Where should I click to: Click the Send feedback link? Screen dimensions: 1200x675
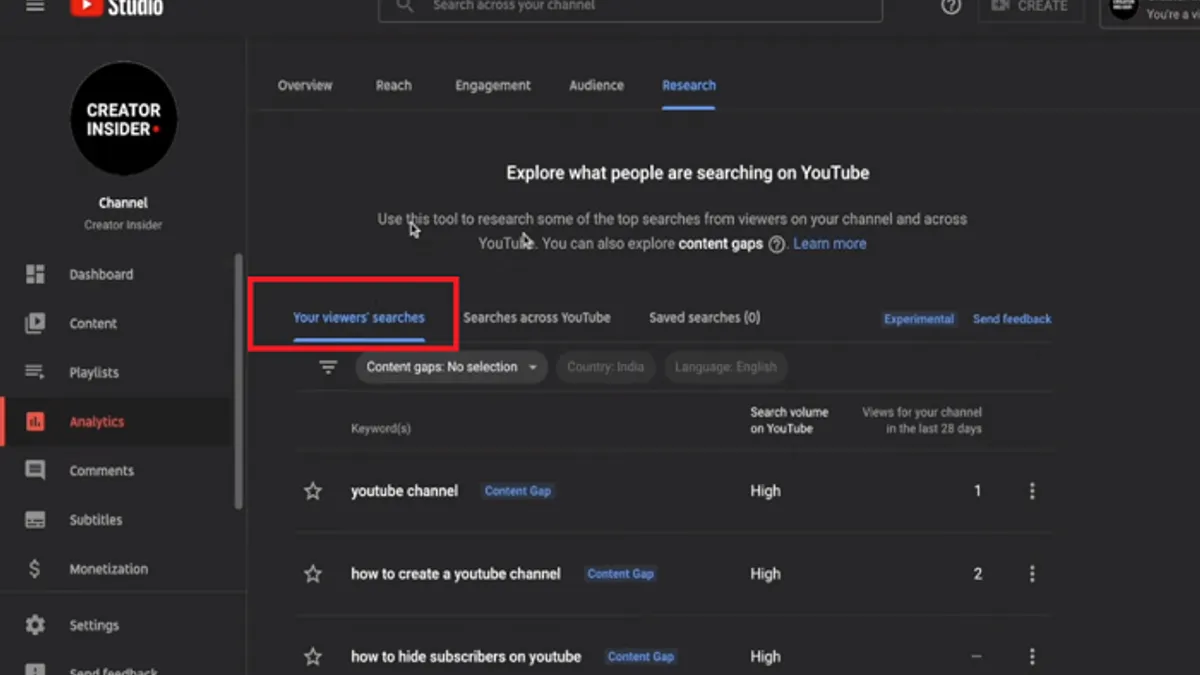coord(1012,319)
